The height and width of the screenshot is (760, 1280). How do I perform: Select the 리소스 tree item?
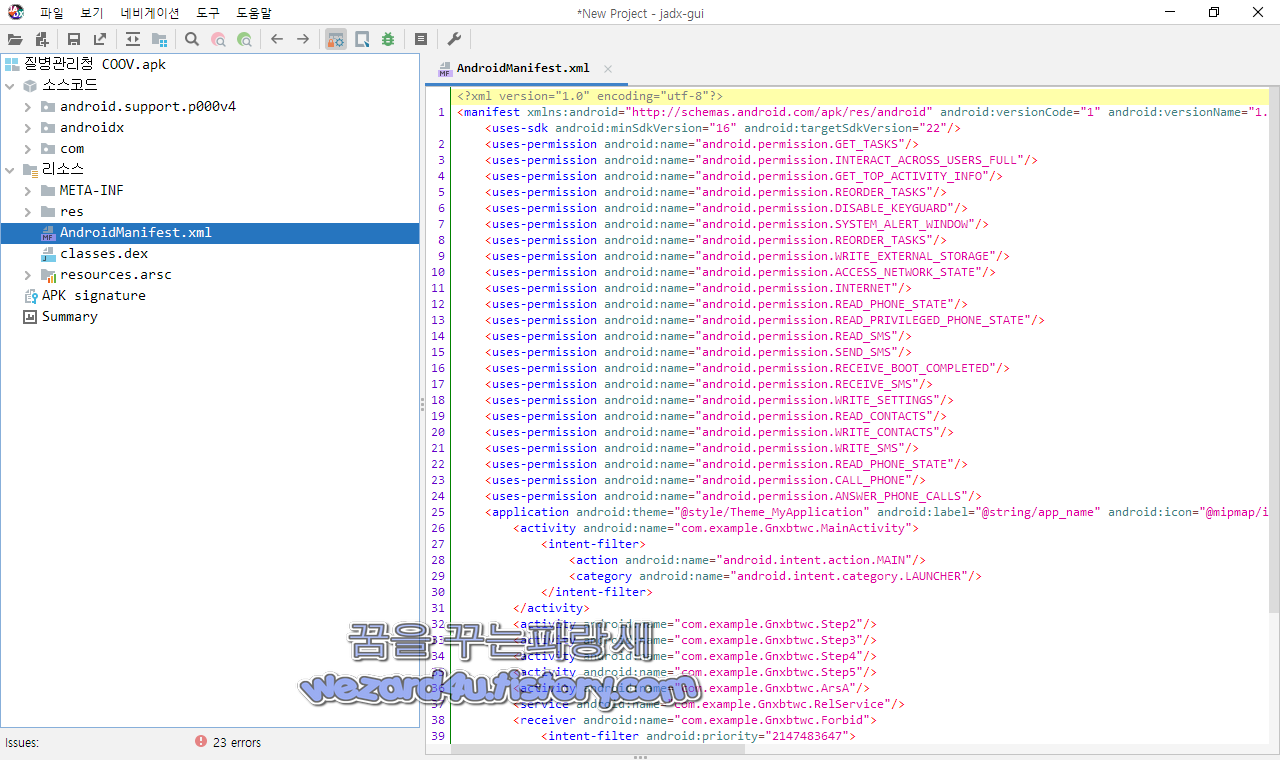pos(63,169)
